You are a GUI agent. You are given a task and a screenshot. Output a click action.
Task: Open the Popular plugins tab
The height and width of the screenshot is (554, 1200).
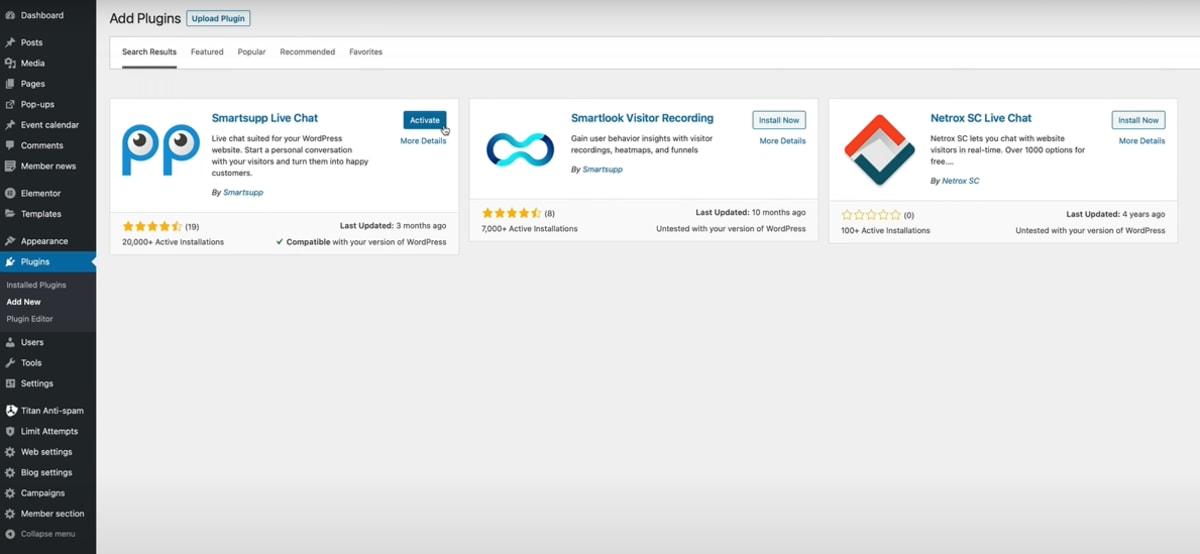[x=252, y=52]
